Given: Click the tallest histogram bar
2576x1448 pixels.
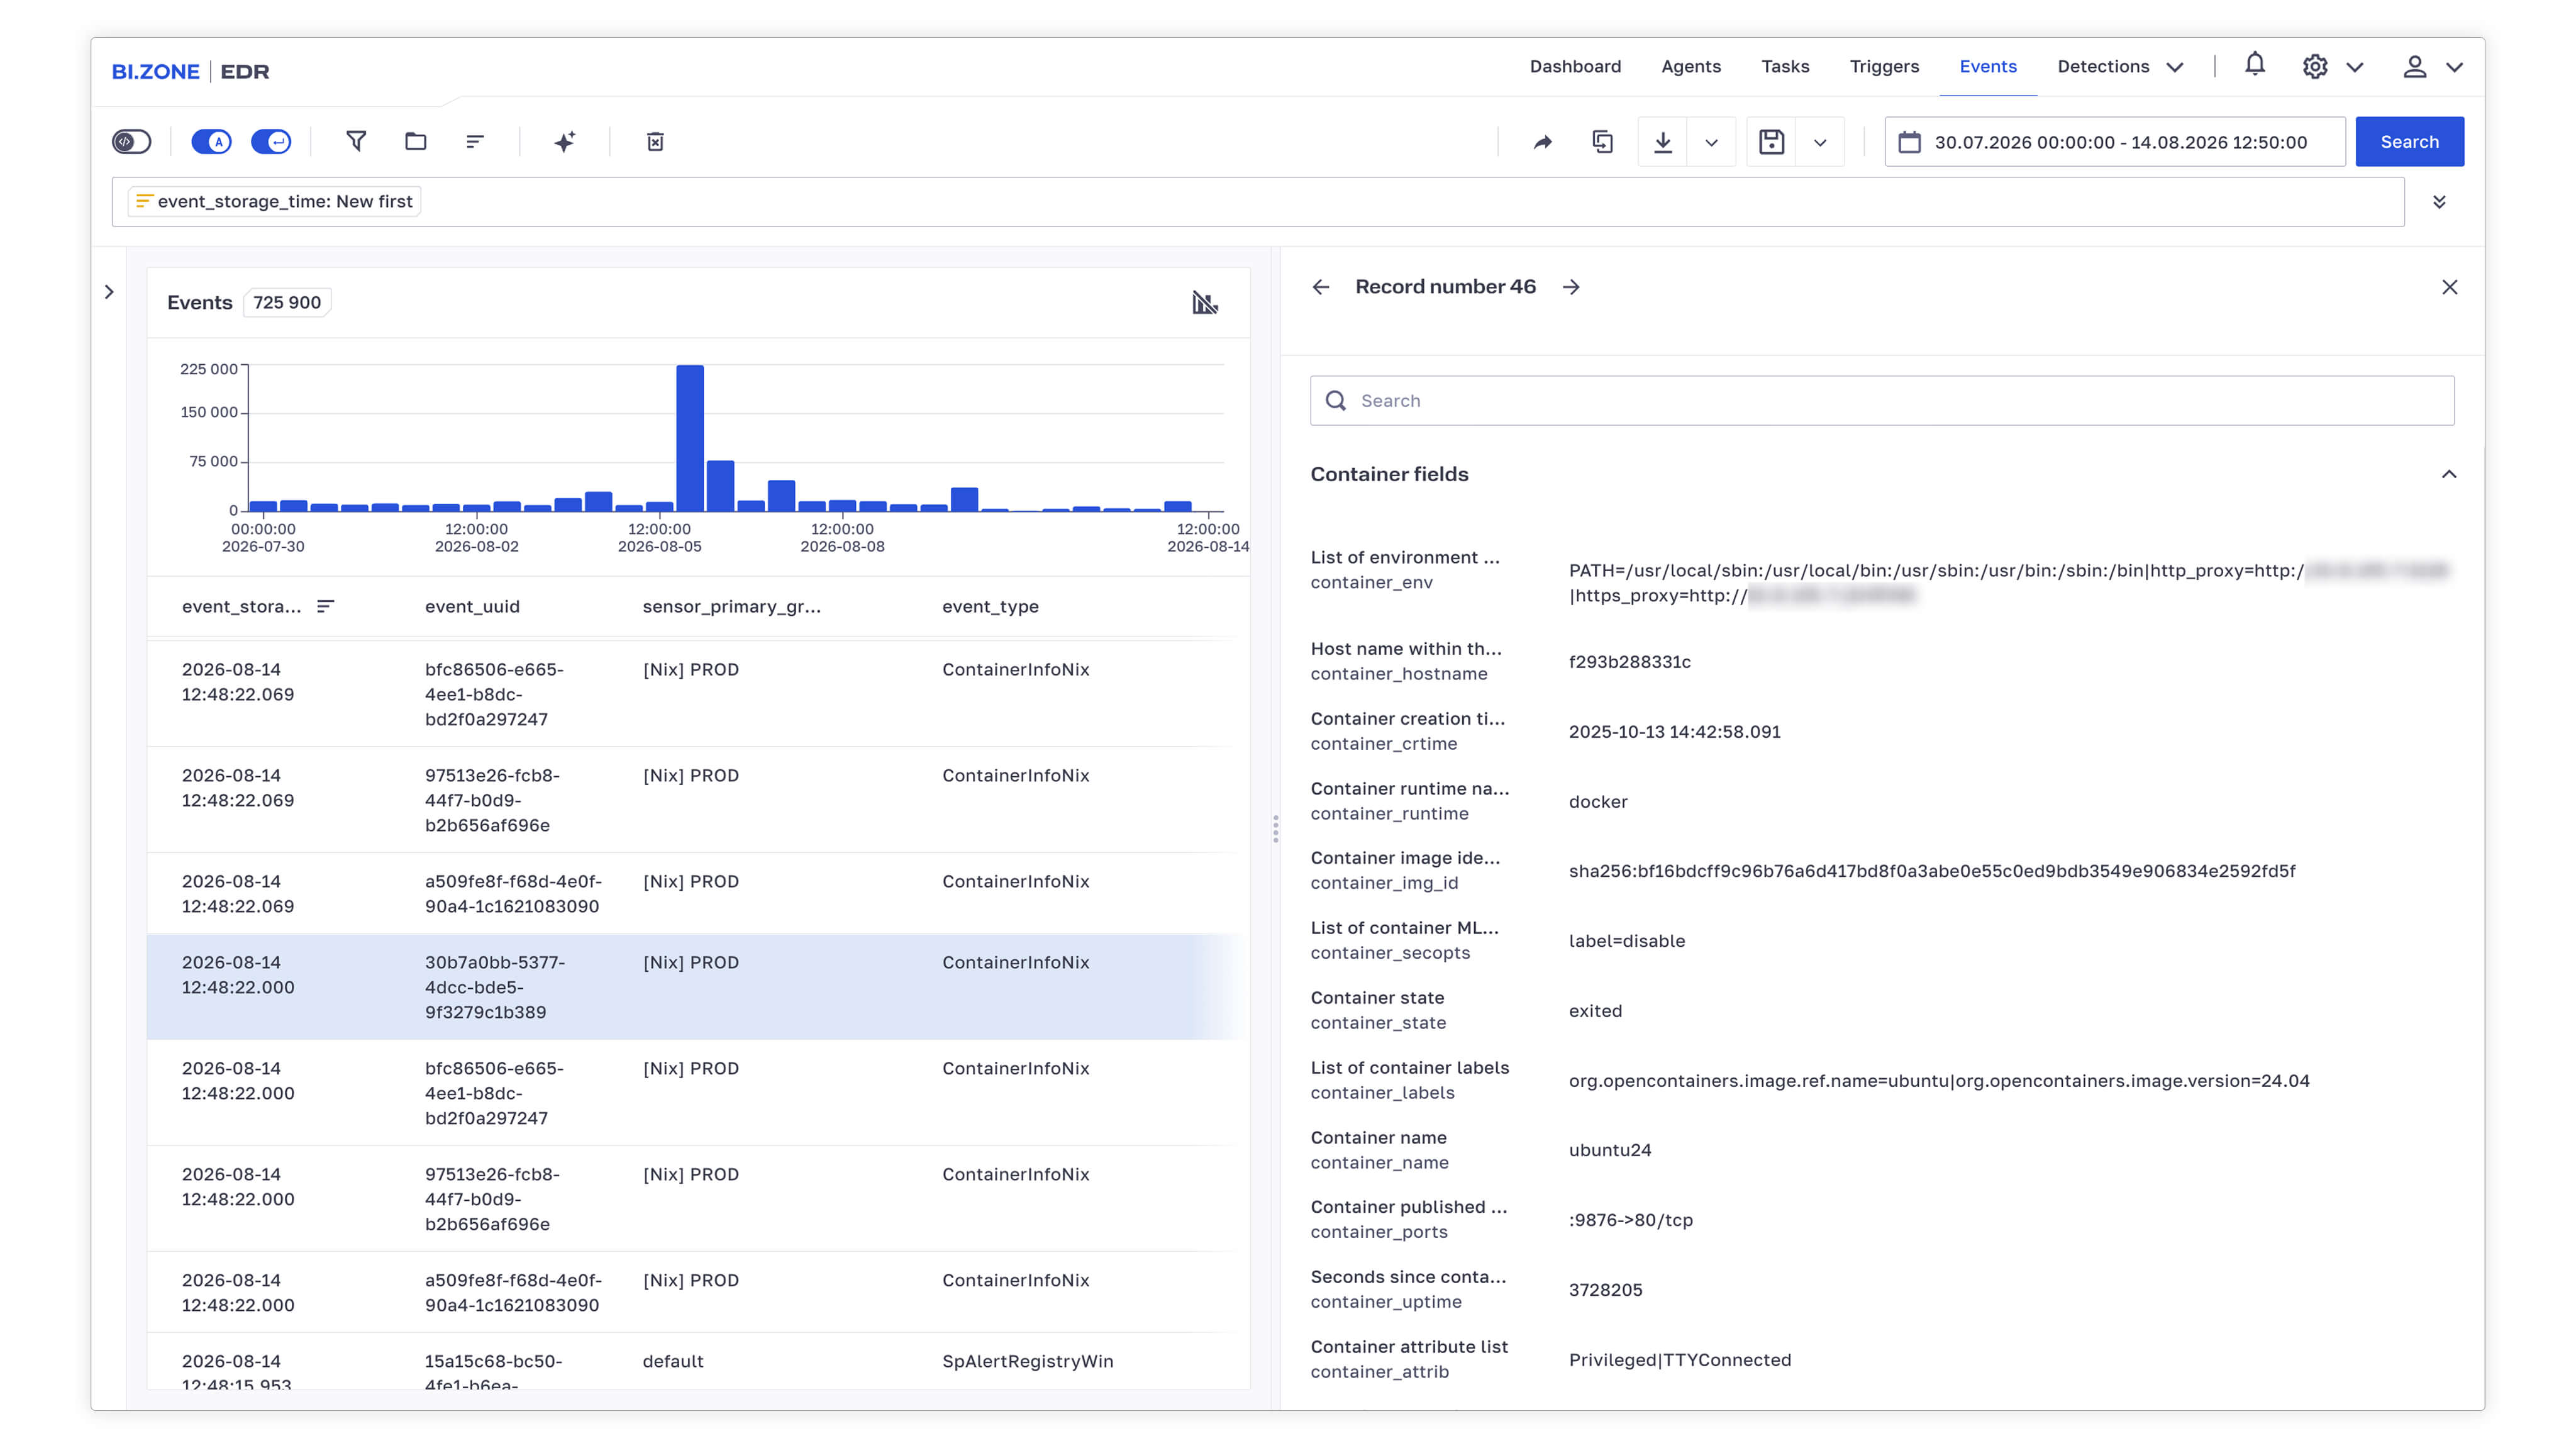Looking at the screenshot, I should 690,438.
